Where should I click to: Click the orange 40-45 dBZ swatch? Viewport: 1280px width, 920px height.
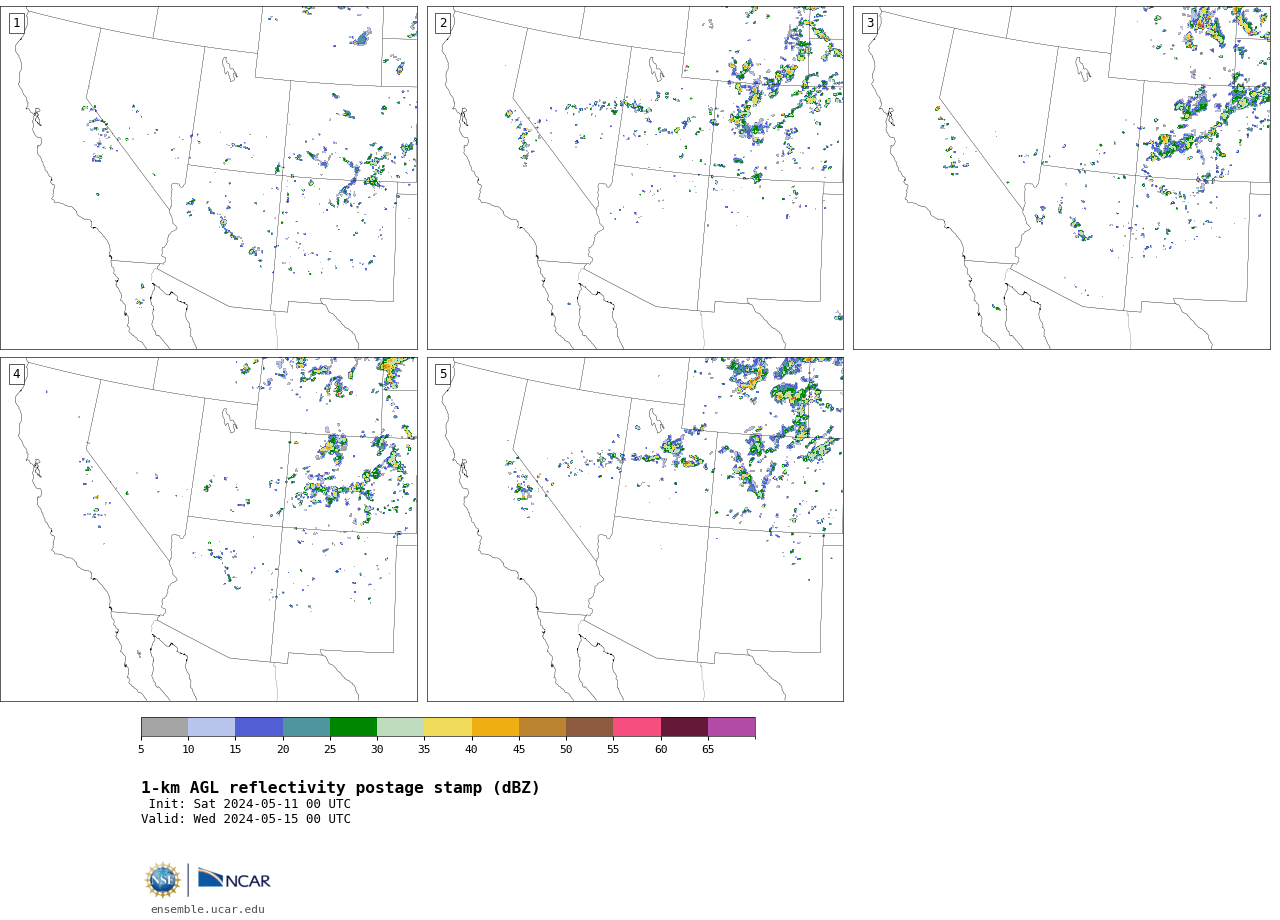pyautogui.click(x=495, y=727)
